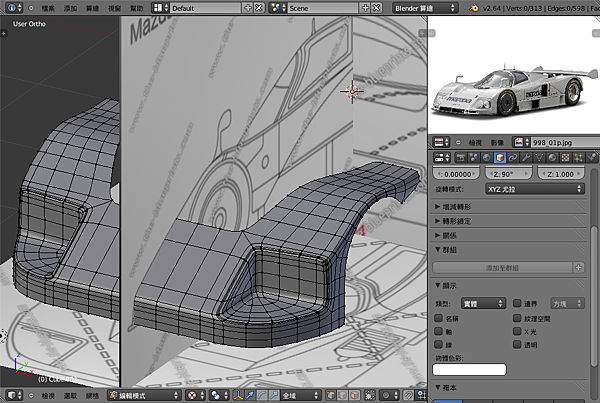Switch to the Texture checker tab

565,157
